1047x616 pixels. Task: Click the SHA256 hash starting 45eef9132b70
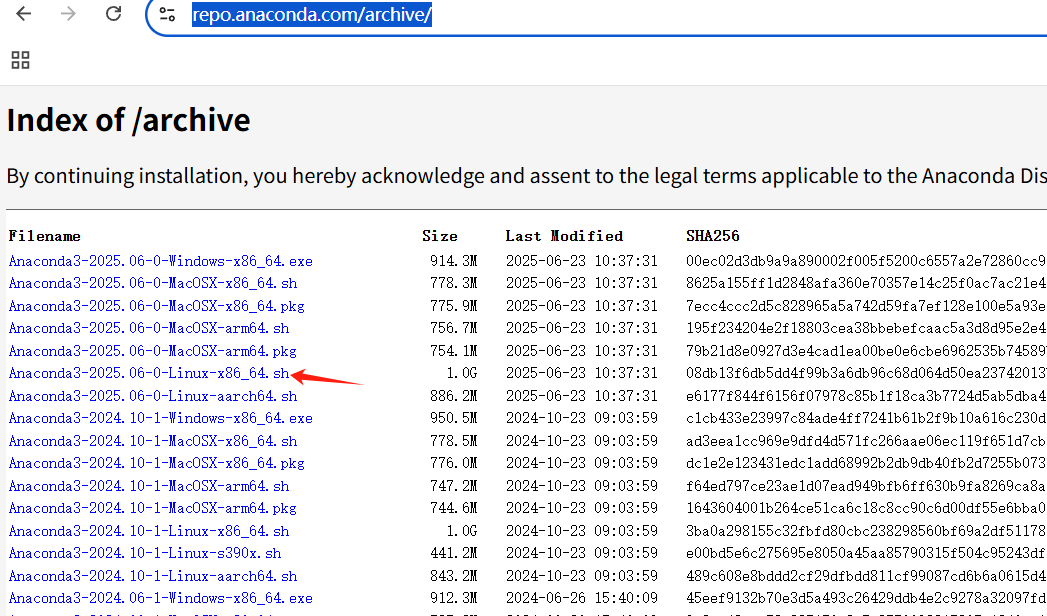866,598
